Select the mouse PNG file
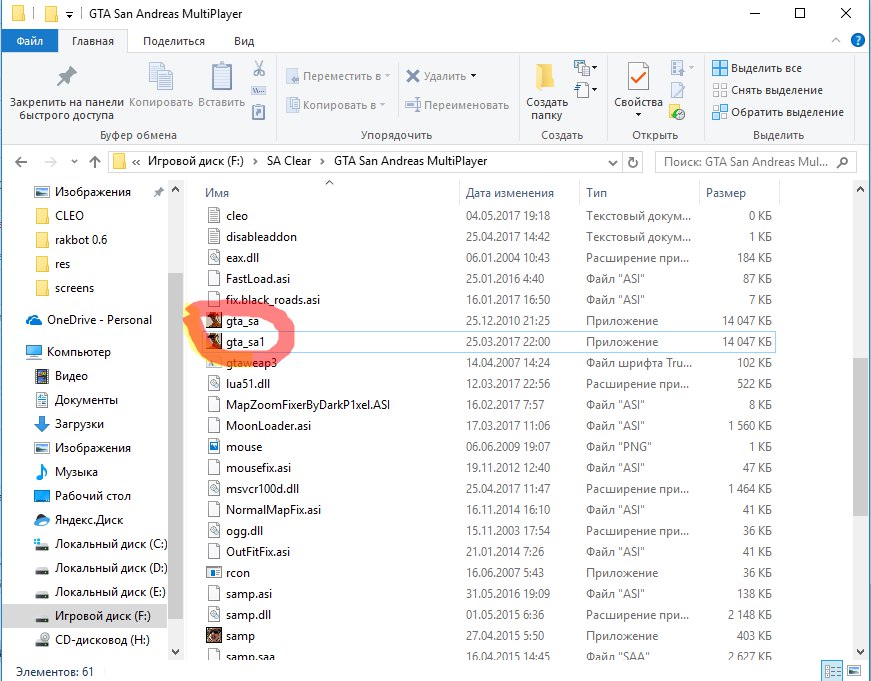The image size is (871, 681). 489,447
